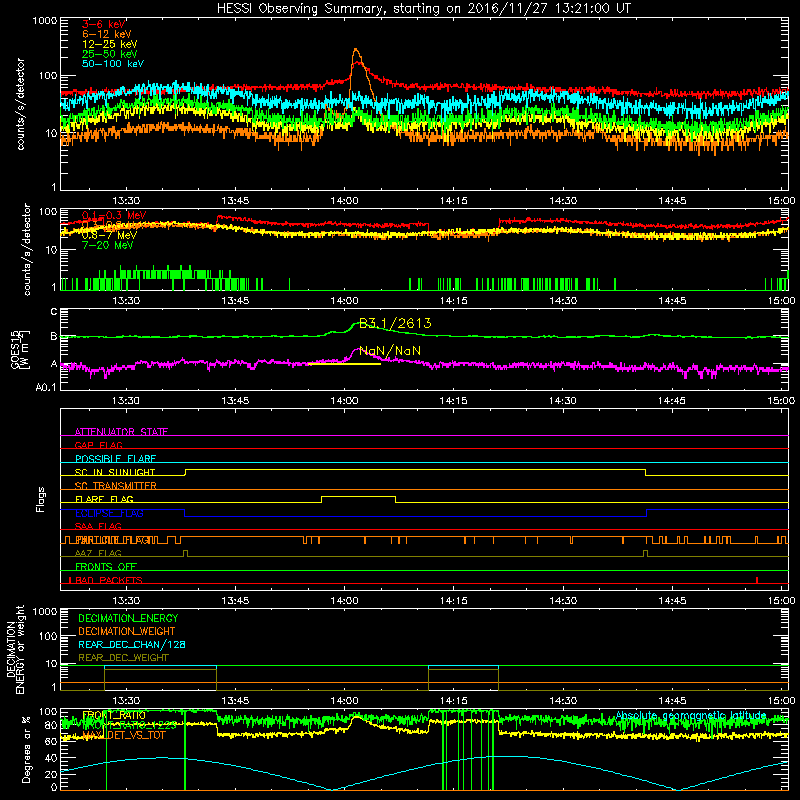The width and height of the screenshot is (800, 800).
Task: Select the "Degrees or %" axis title
Action: 26,749
